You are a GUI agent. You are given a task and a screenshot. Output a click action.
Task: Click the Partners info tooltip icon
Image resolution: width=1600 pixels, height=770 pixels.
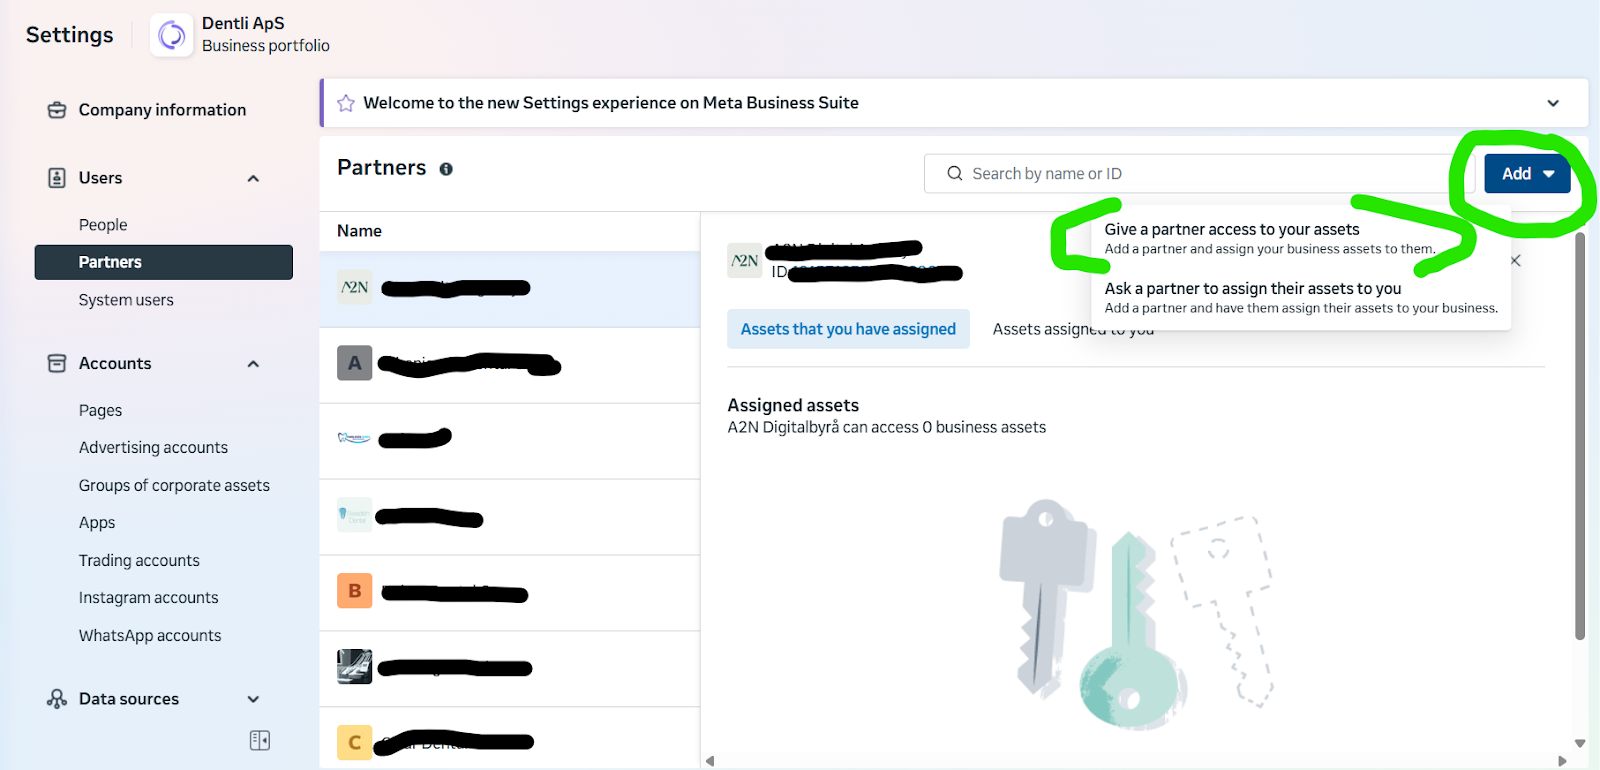[446, 169]
